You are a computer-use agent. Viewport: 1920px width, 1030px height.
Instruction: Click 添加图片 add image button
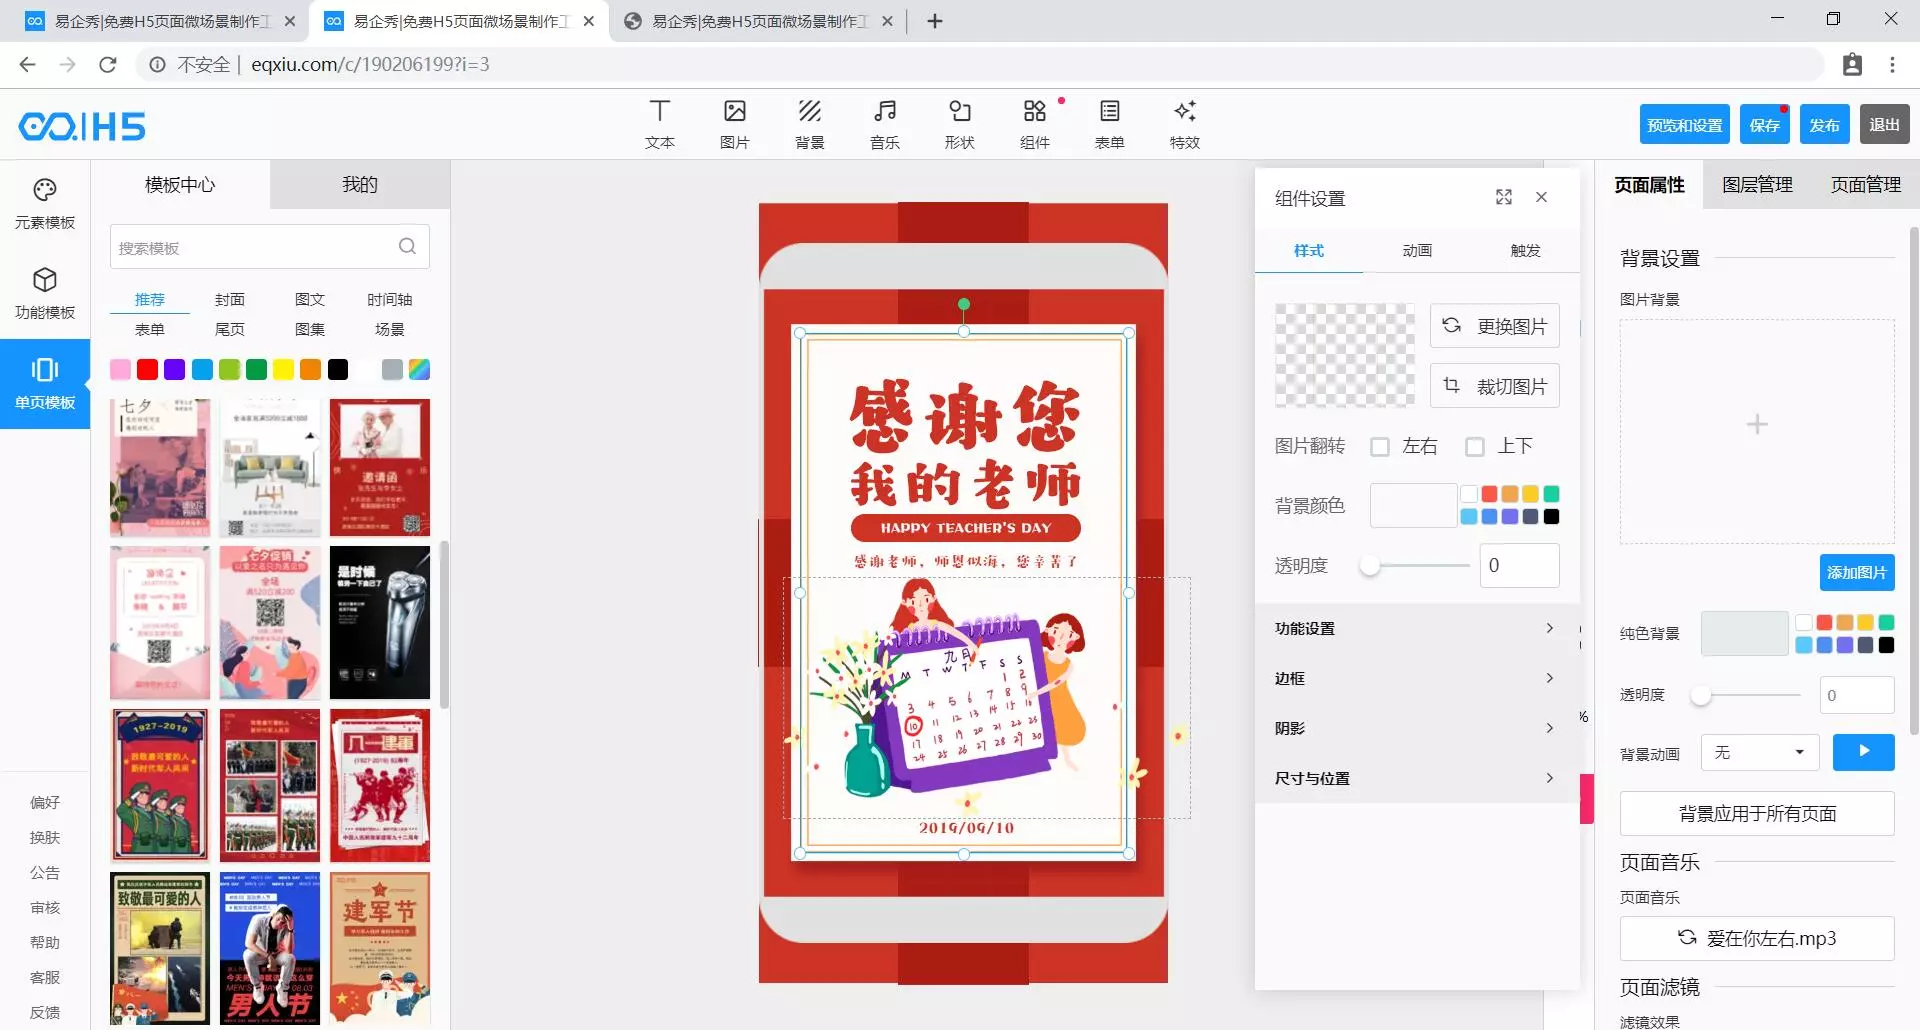pos(1857,572)
